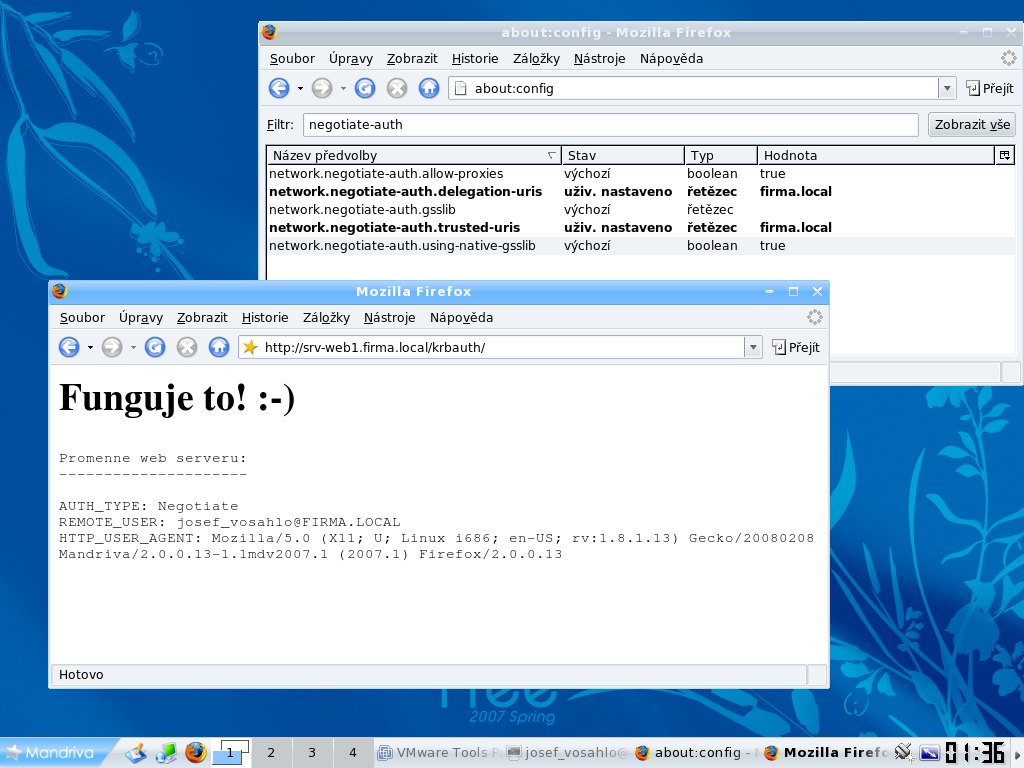The width and height of the screenshot is (1024, 768).
Task: Click Back arrow in front Firefox window
Action: [69, 347]
